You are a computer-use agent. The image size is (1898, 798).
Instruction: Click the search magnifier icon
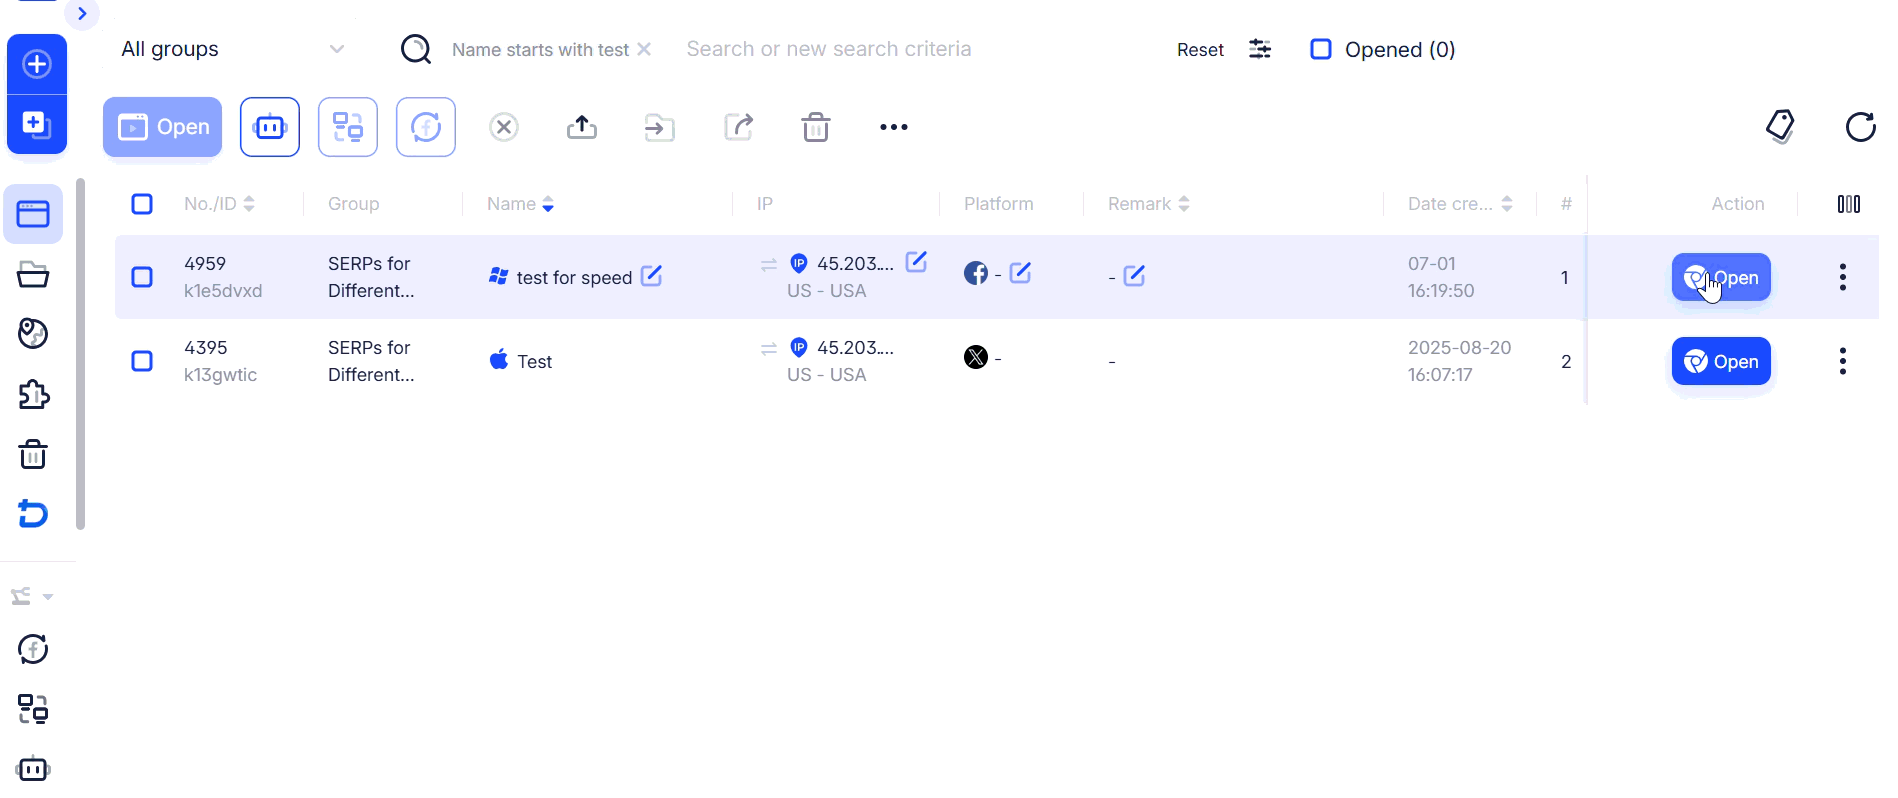coord(416,49)
